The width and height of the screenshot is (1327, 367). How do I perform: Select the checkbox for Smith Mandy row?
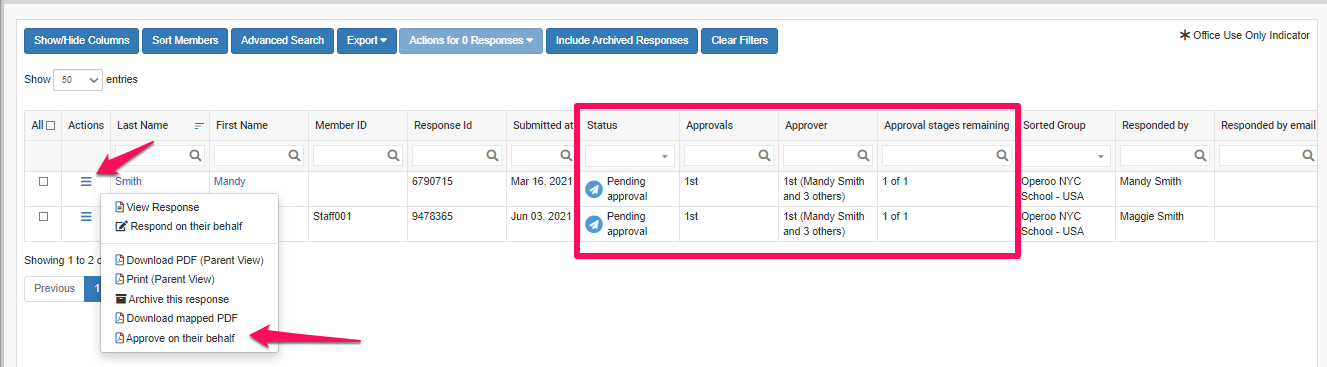43,182
